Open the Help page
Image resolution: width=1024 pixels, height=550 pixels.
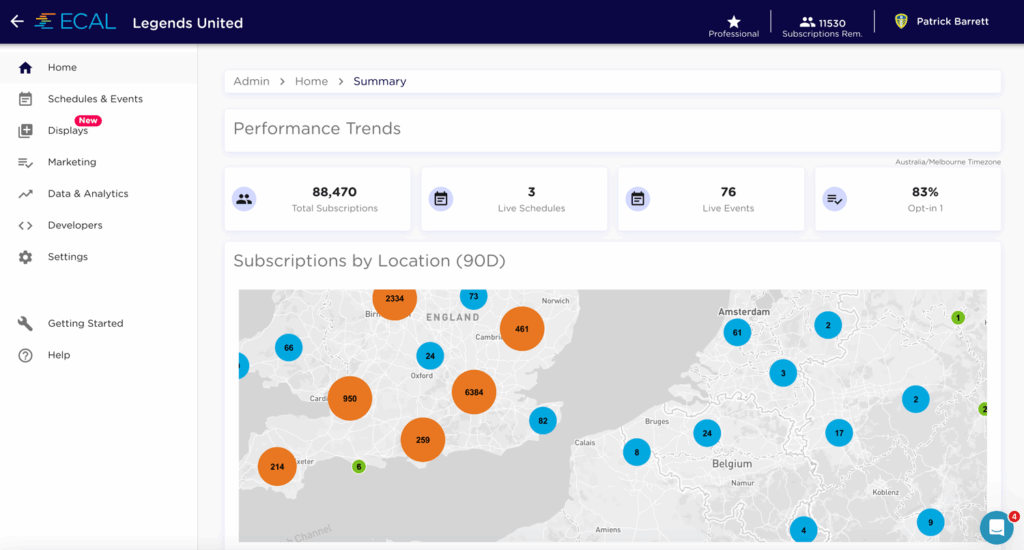point(59,355)
